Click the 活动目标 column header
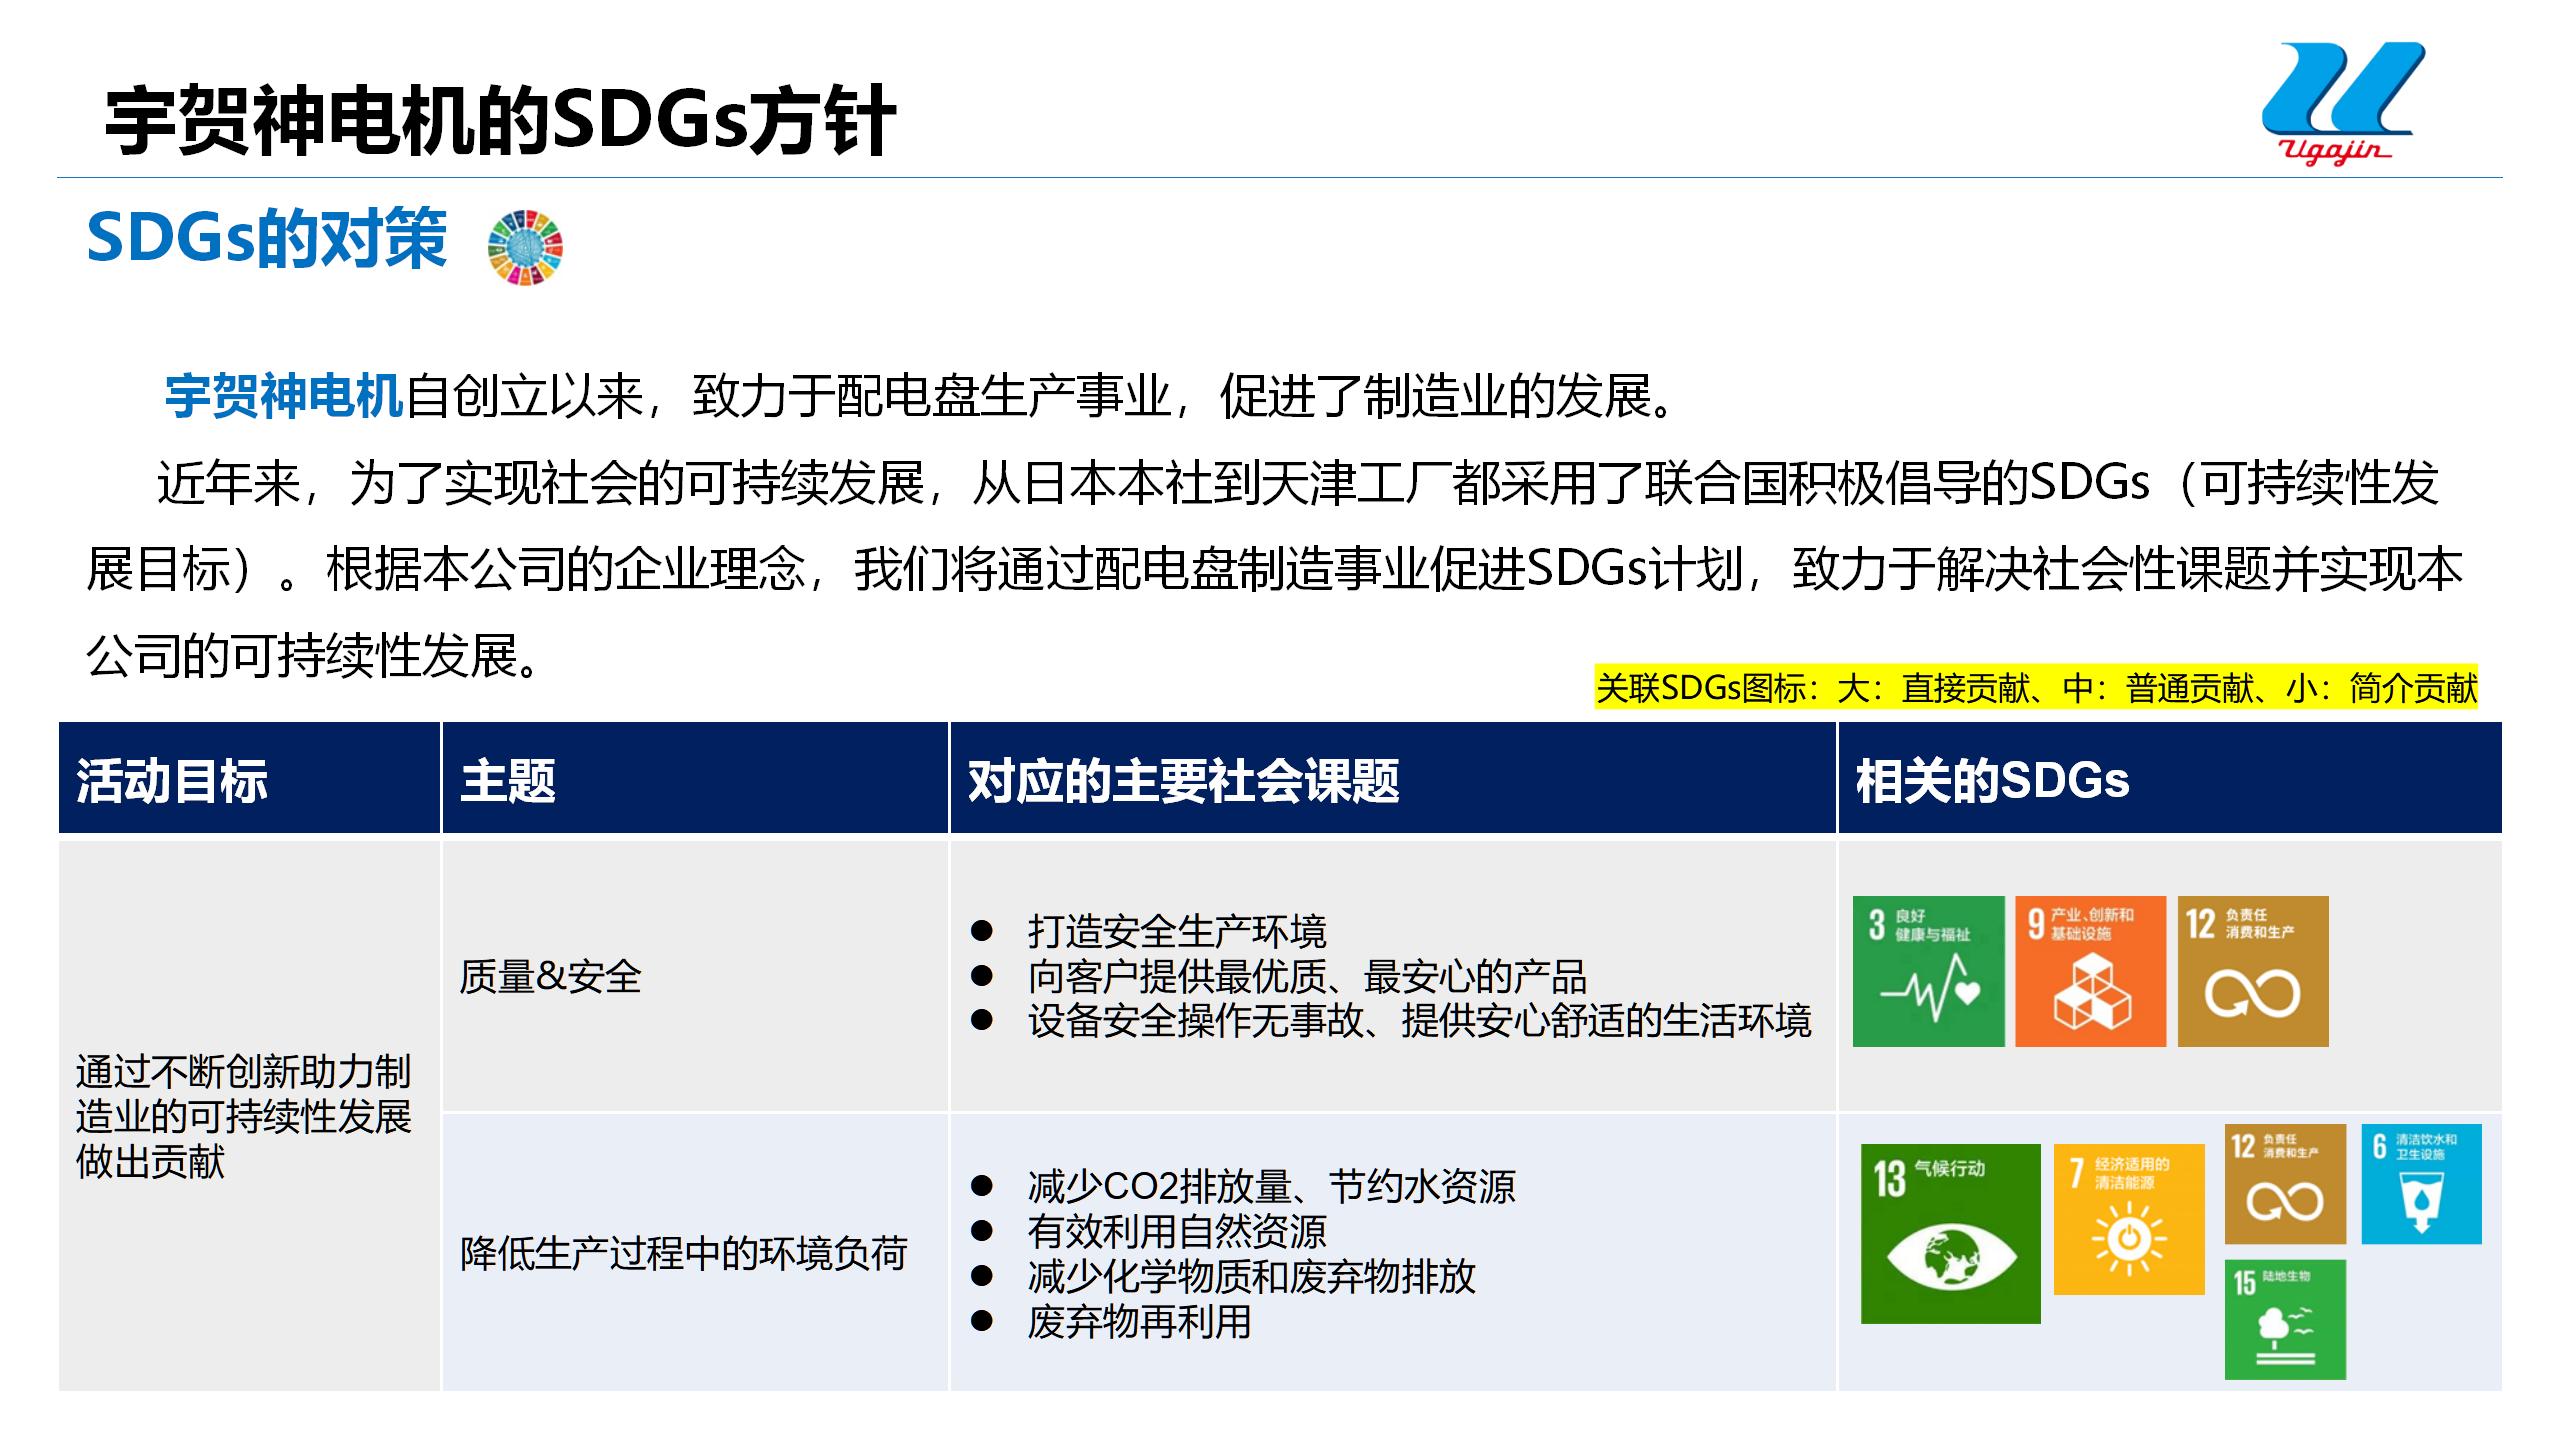The height and width of the screenshot is (1440, 2560). tap(172, 781)
